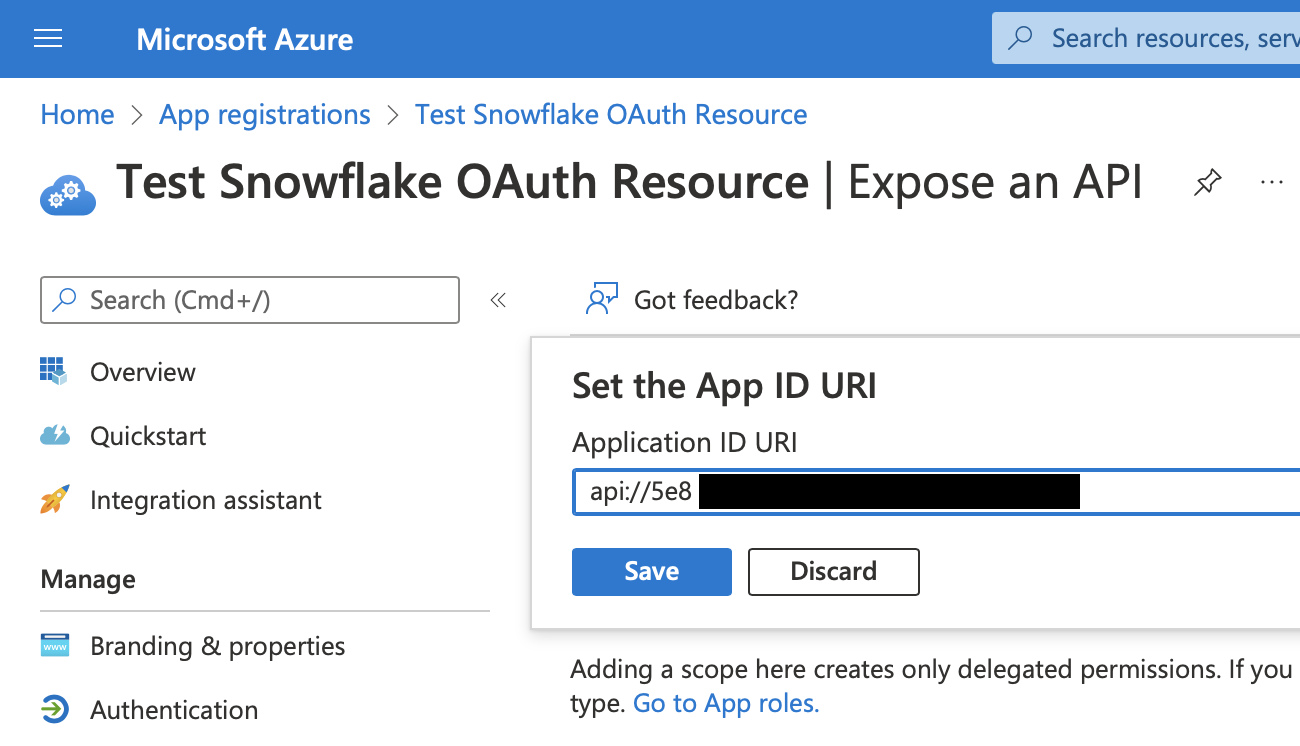The image size is (1300, 746).
Task: Collapse the sidebar using the double chevron
Action: point(497,298)
